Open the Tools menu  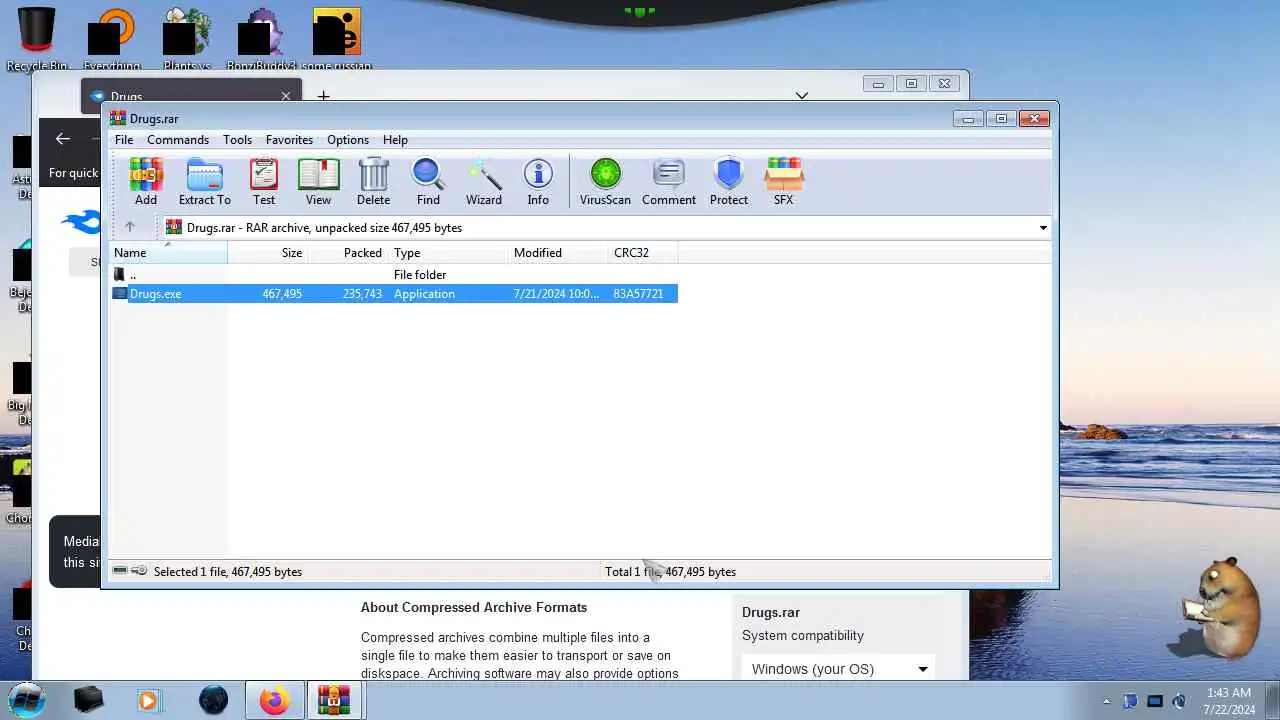pos(237,140)
